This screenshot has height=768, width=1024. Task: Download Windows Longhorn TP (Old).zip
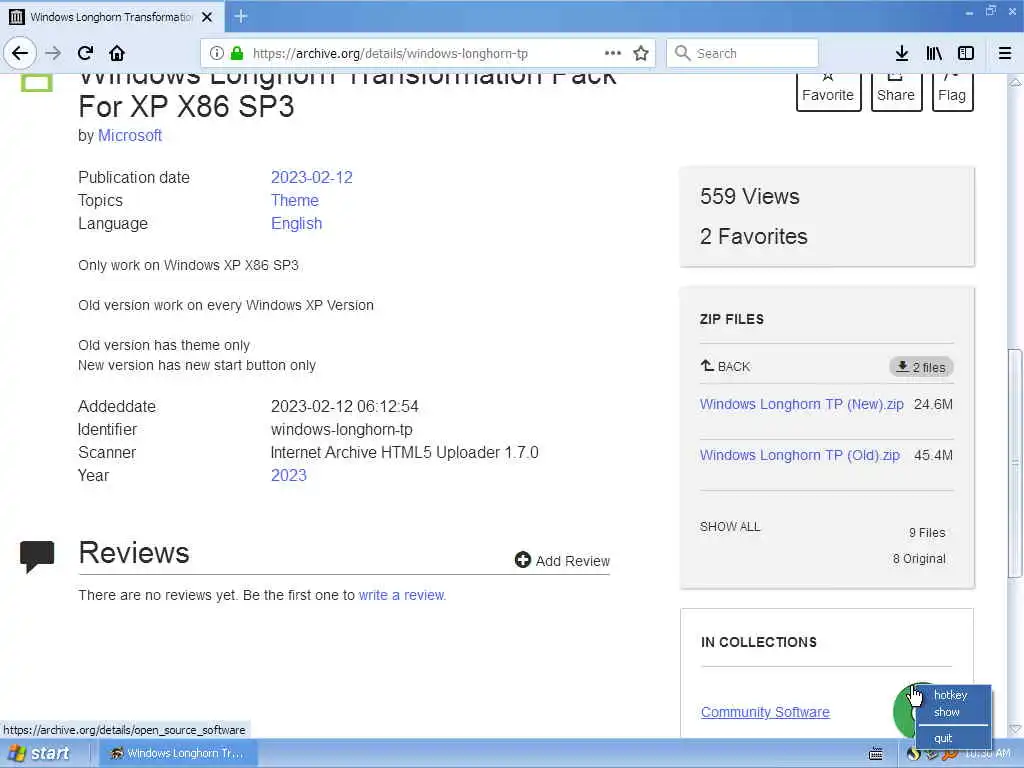coord(799,455)
